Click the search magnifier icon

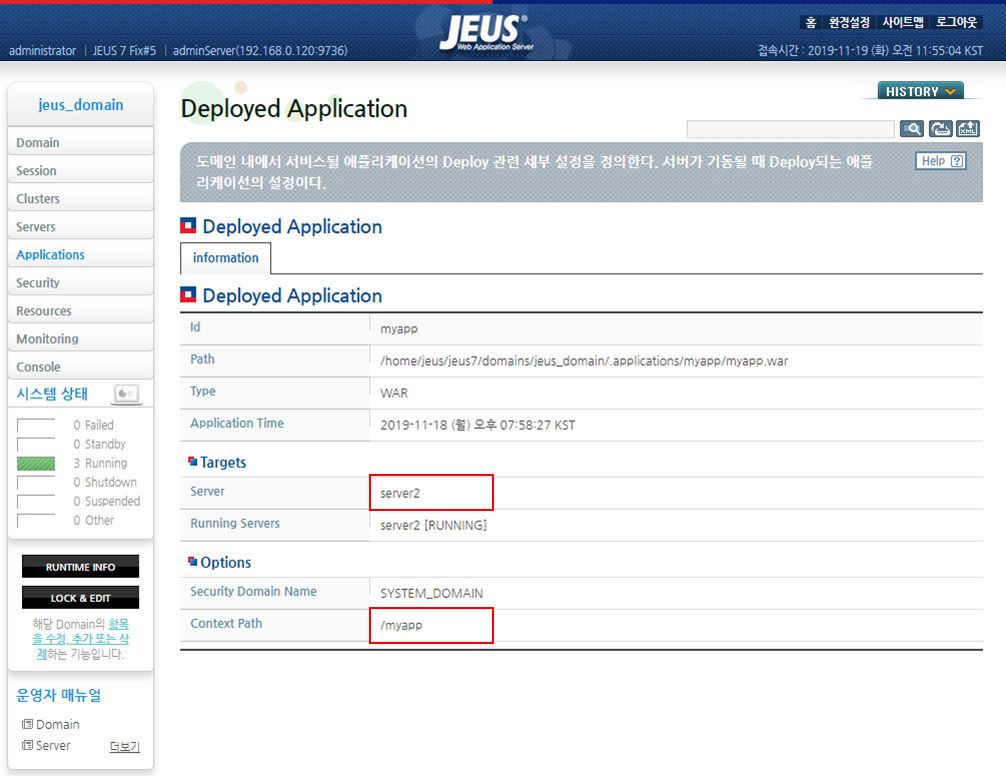click(x=913, y=129)
